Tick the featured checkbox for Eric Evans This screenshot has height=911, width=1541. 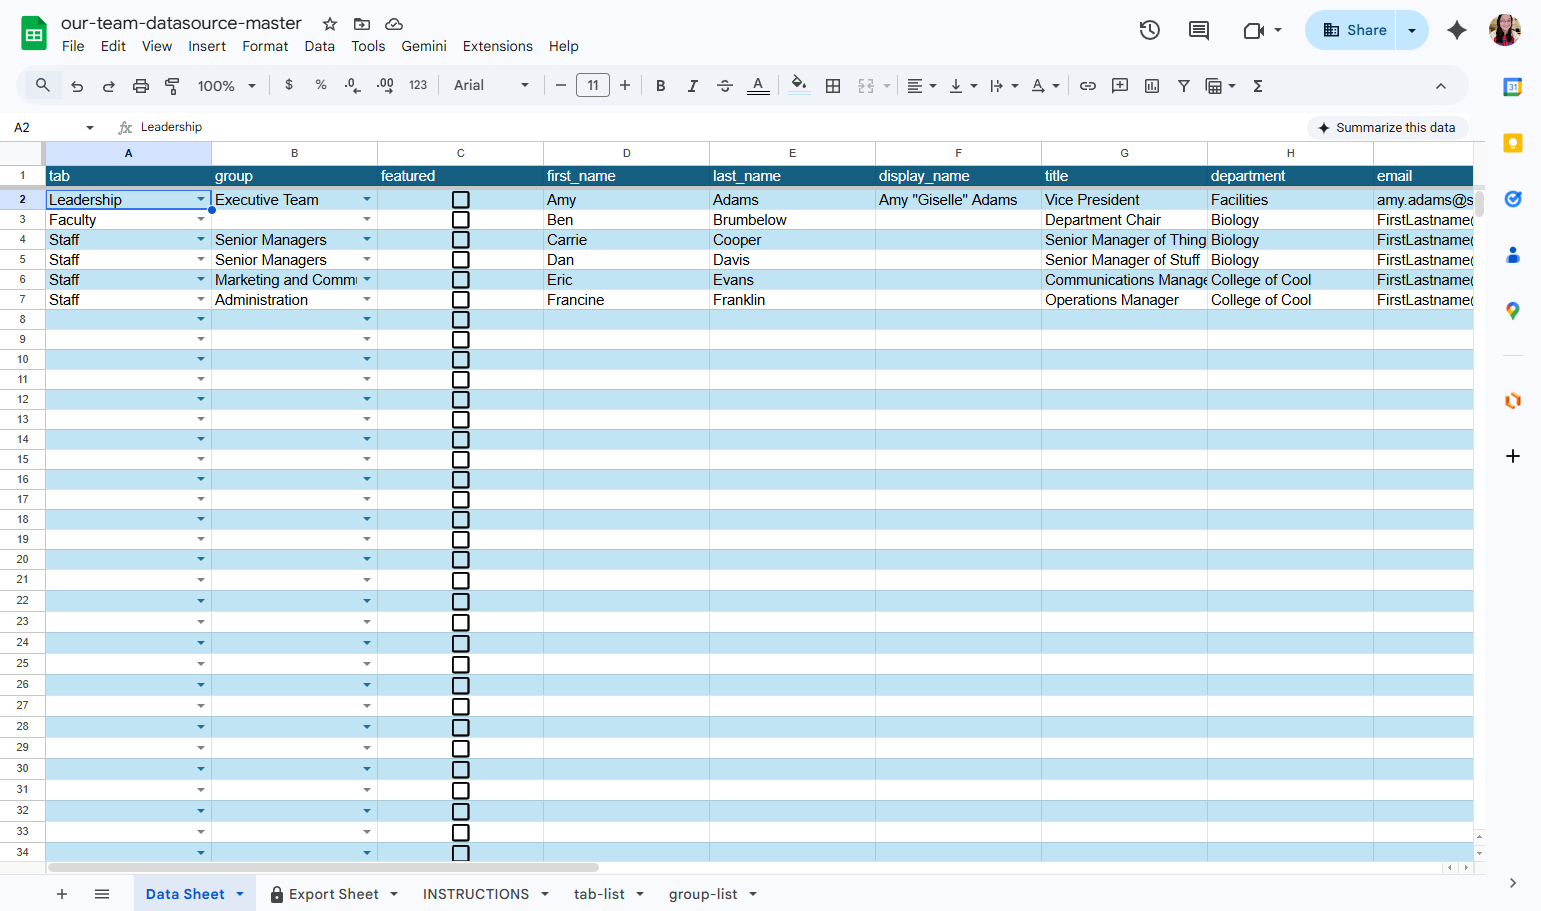click(x=461, y=280)
